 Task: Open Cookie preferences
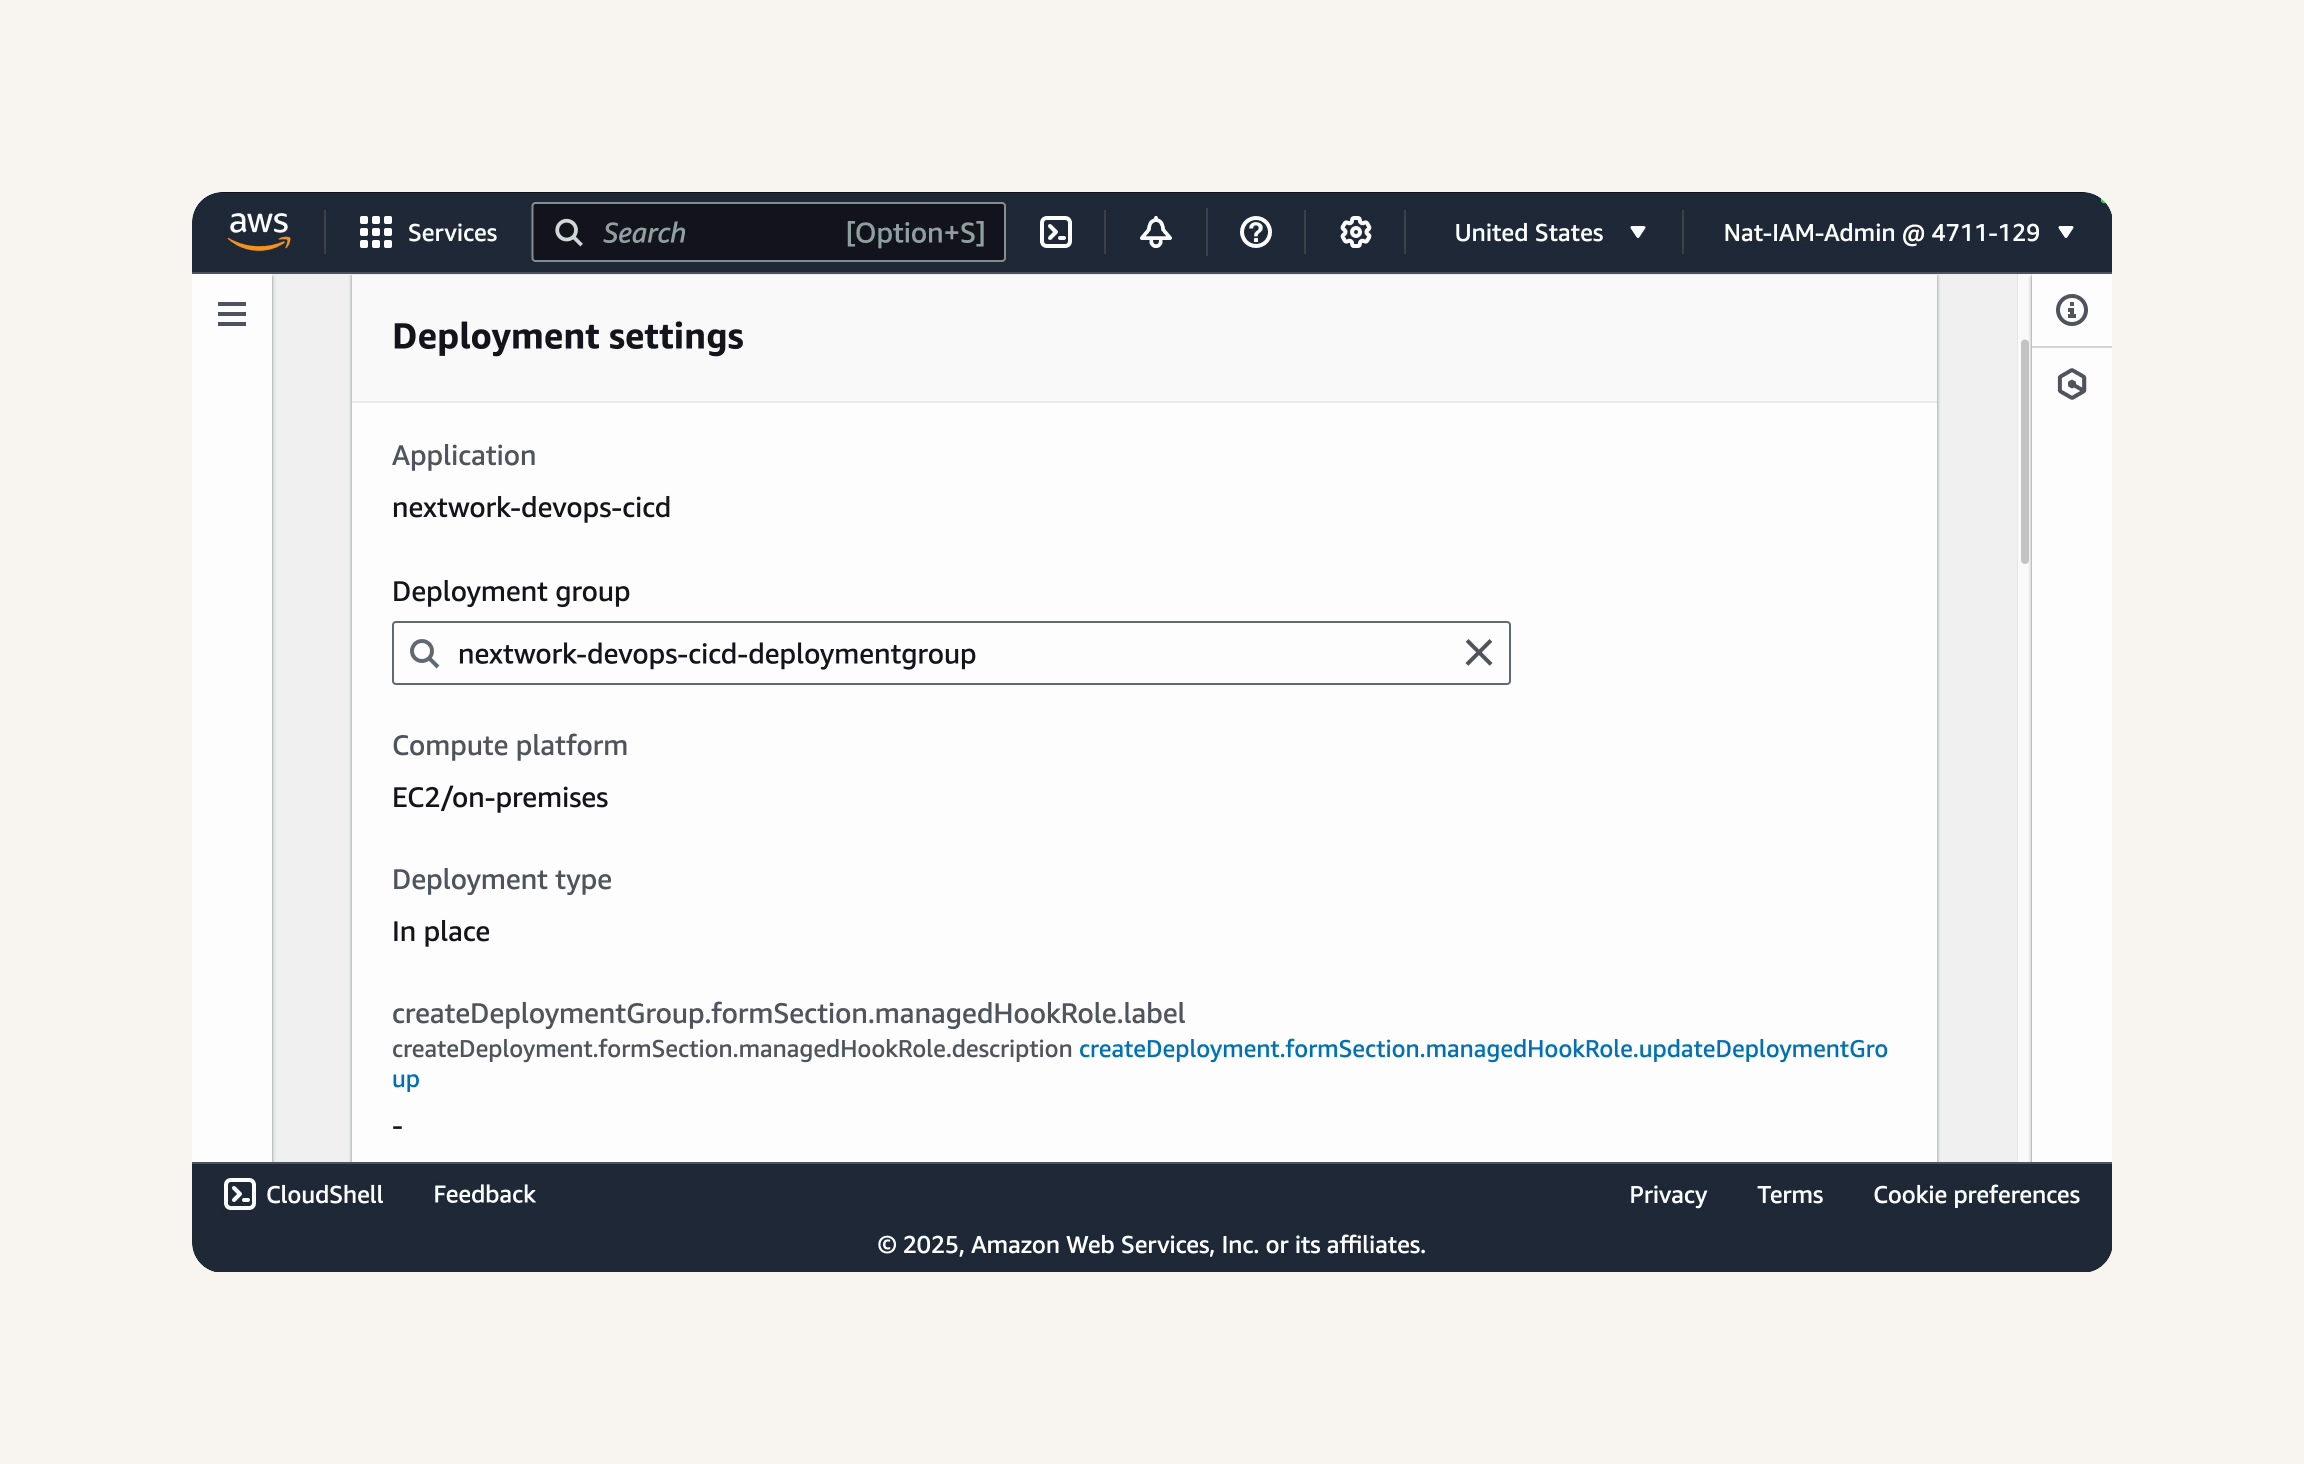(x=1976, y=1194)
